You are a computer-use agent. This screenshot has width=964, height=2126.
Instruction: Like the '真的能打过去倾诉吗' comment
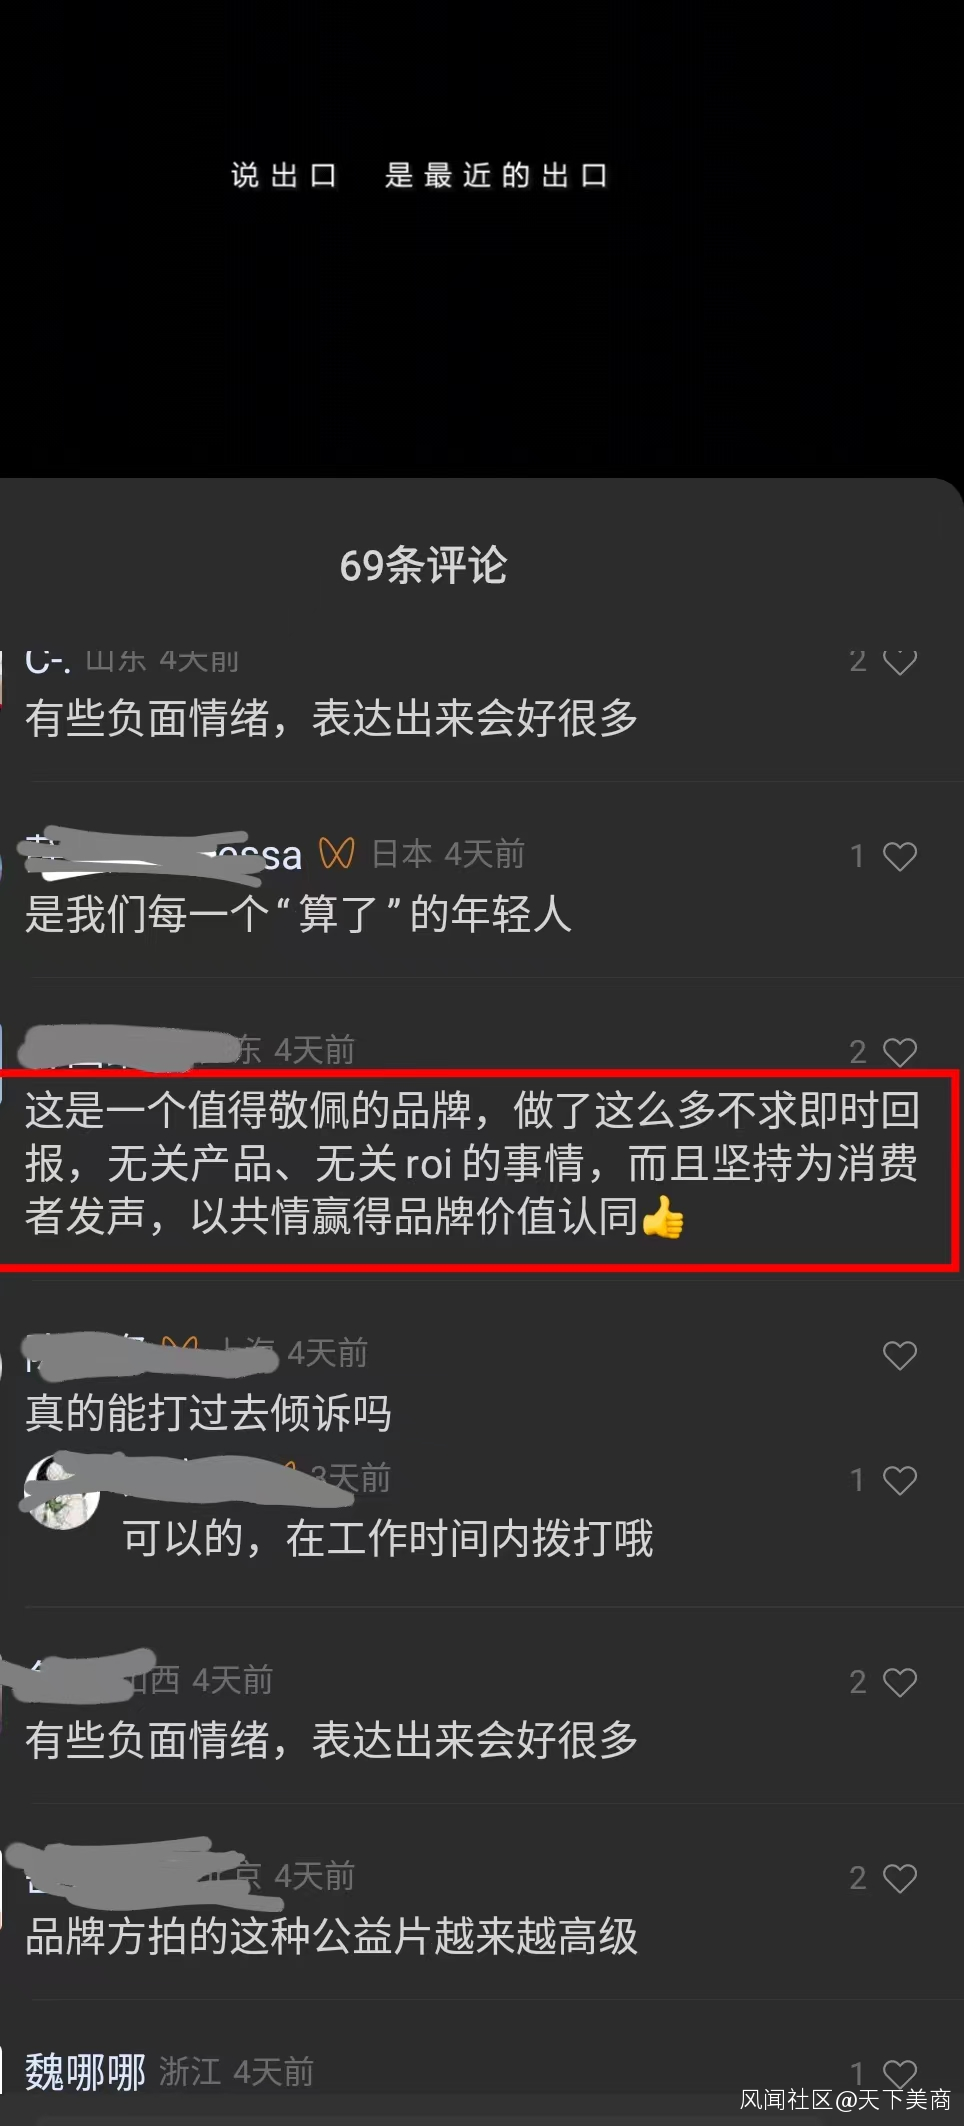(899, 1355)
